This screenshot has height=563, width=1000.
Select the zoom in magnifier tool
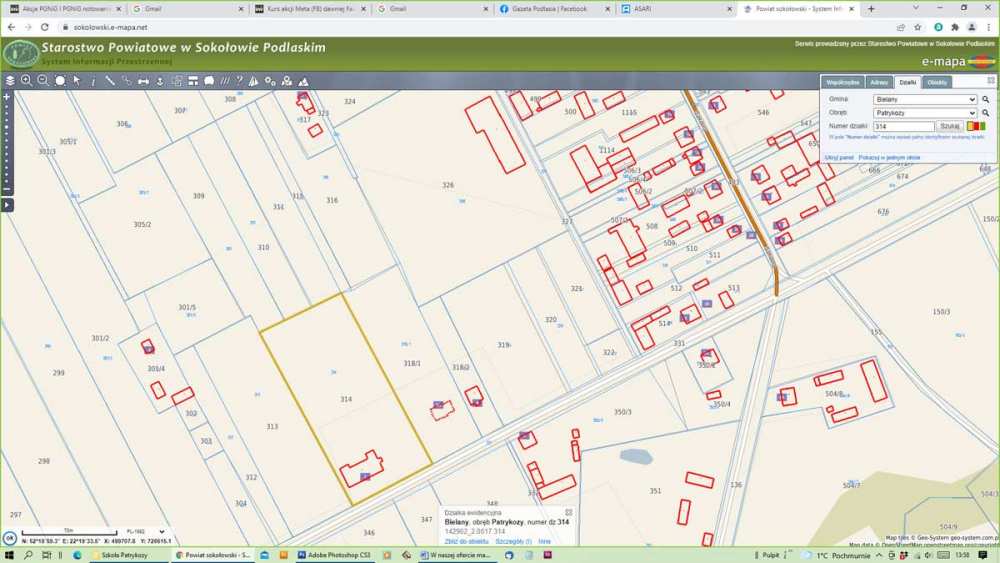click(x=27, y=81)
